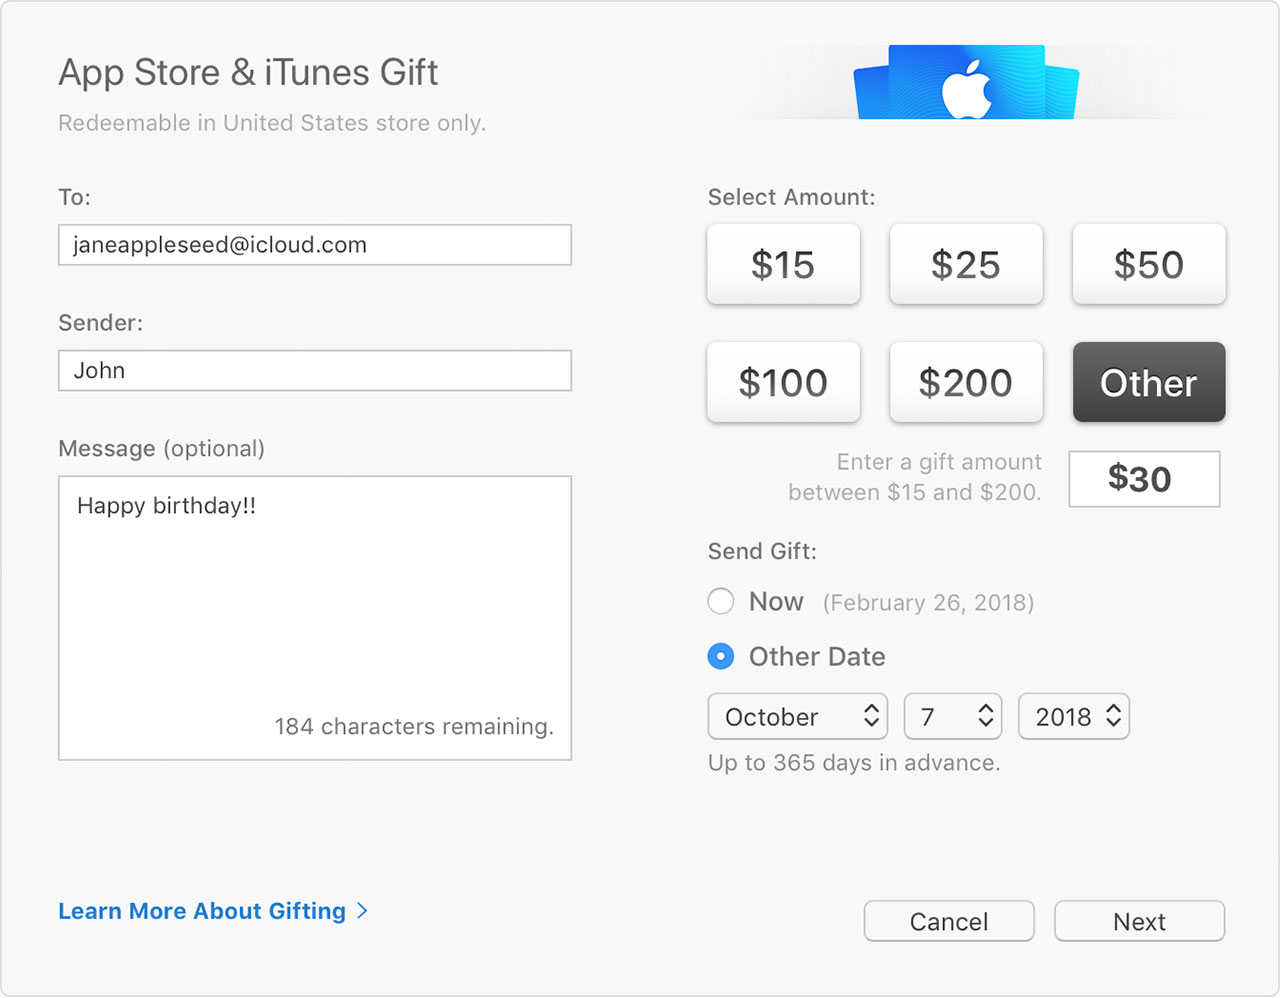Click inside the Message text area
Image resolution: width=1280 pixels, height=998 pixels.
315,618
